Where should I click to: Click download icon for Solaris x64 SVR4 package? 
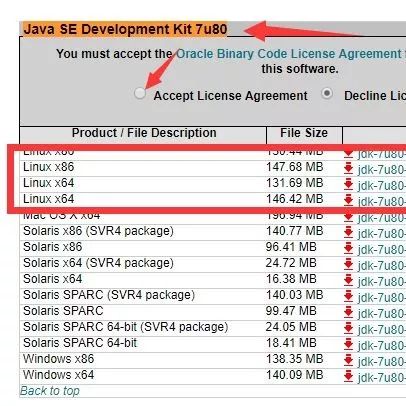tap(348, 264)
